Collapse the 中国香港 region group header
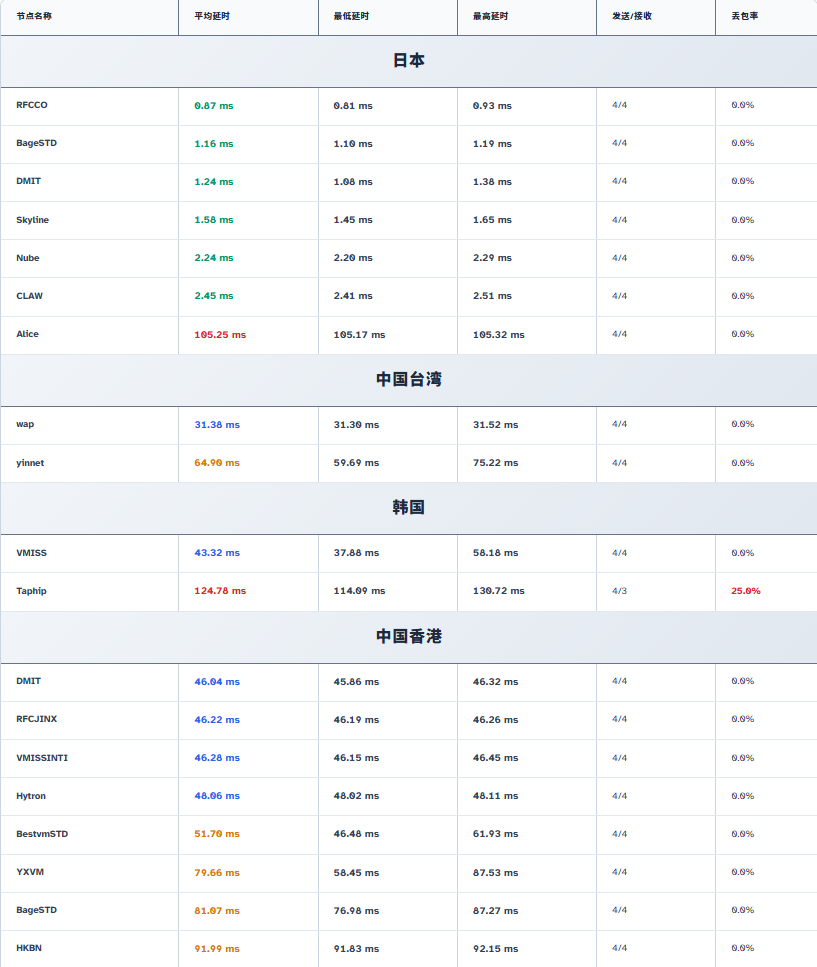This screenshot has height=967, width=817. coord(408,637)
